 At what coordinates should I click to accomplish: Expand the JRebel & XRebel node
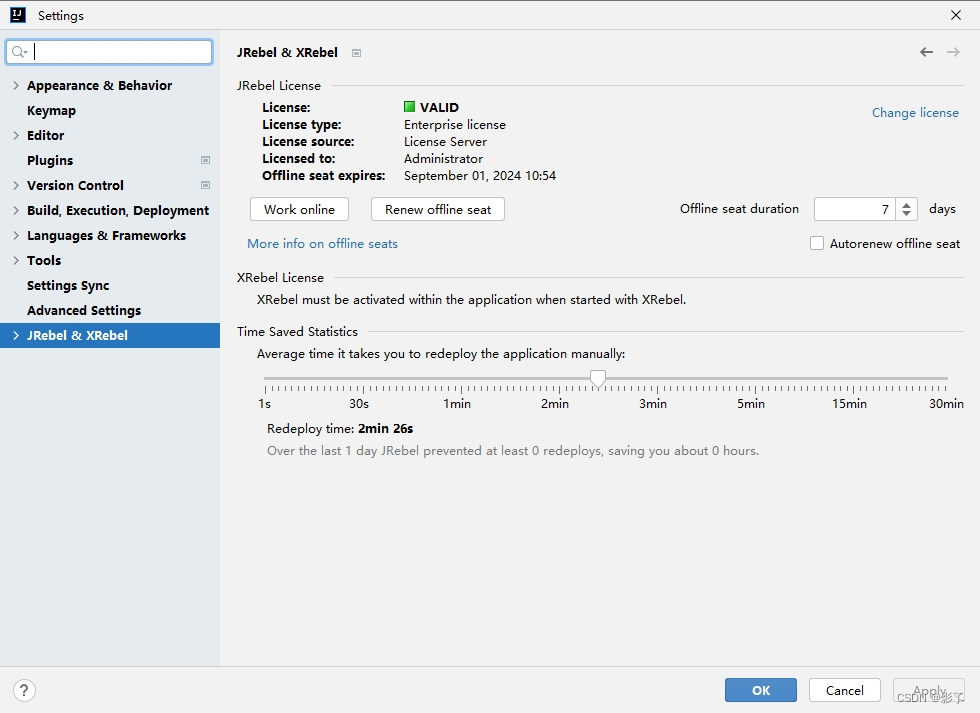click(x=16, y=336)
